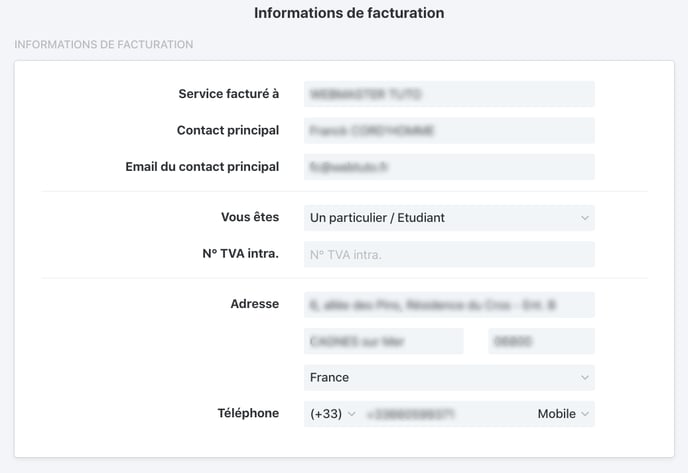688x473 pixels.
Task: Click the 'Service facturé à' label
Action: pos(229,94)
